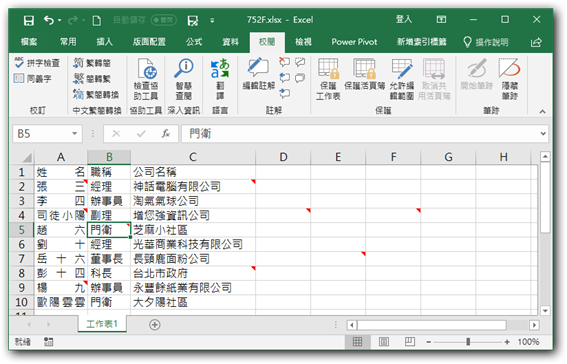The height and width of the screenshot is (364, 567).
Task: Select row 7 header
Action: point(22,259)
